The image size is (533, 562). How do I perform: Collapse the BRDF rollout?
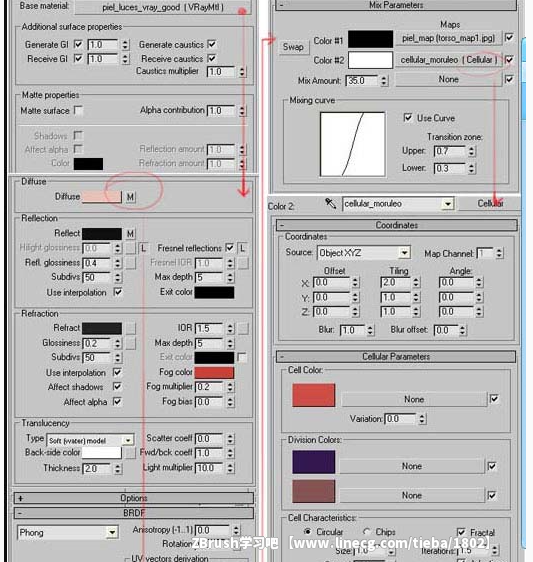coord(134,513)
